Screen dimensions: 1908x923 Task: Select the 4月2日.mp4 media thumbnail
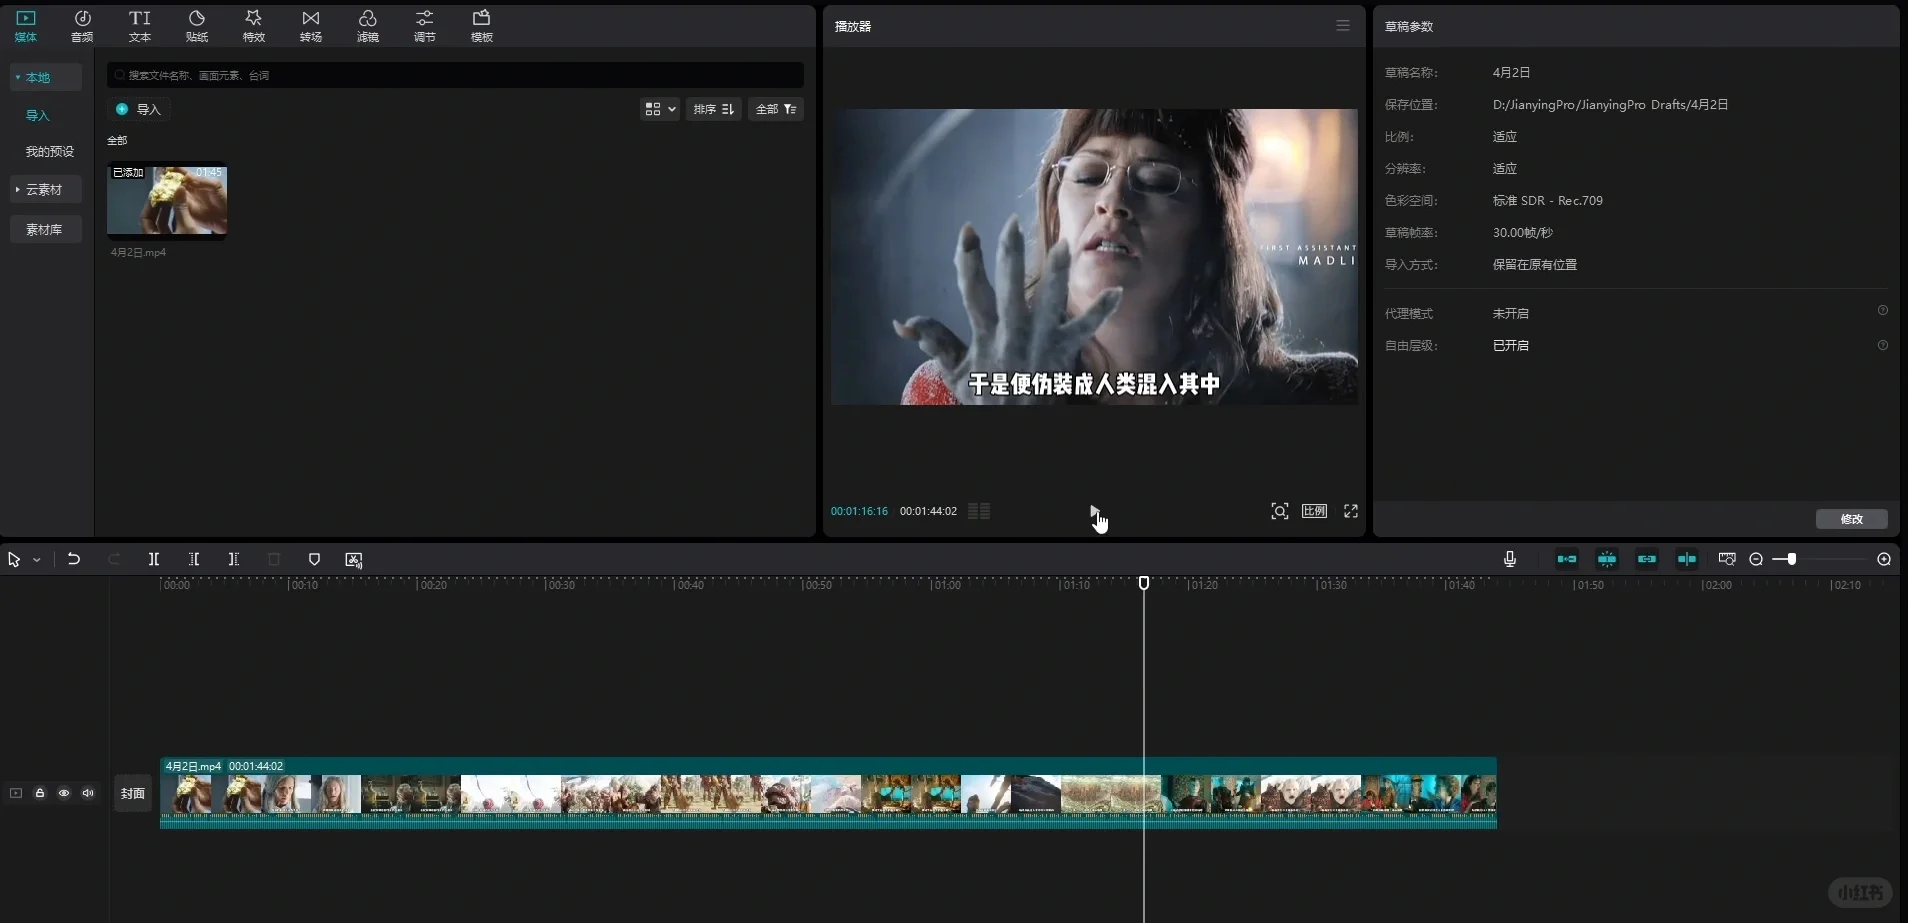[167, 201]
